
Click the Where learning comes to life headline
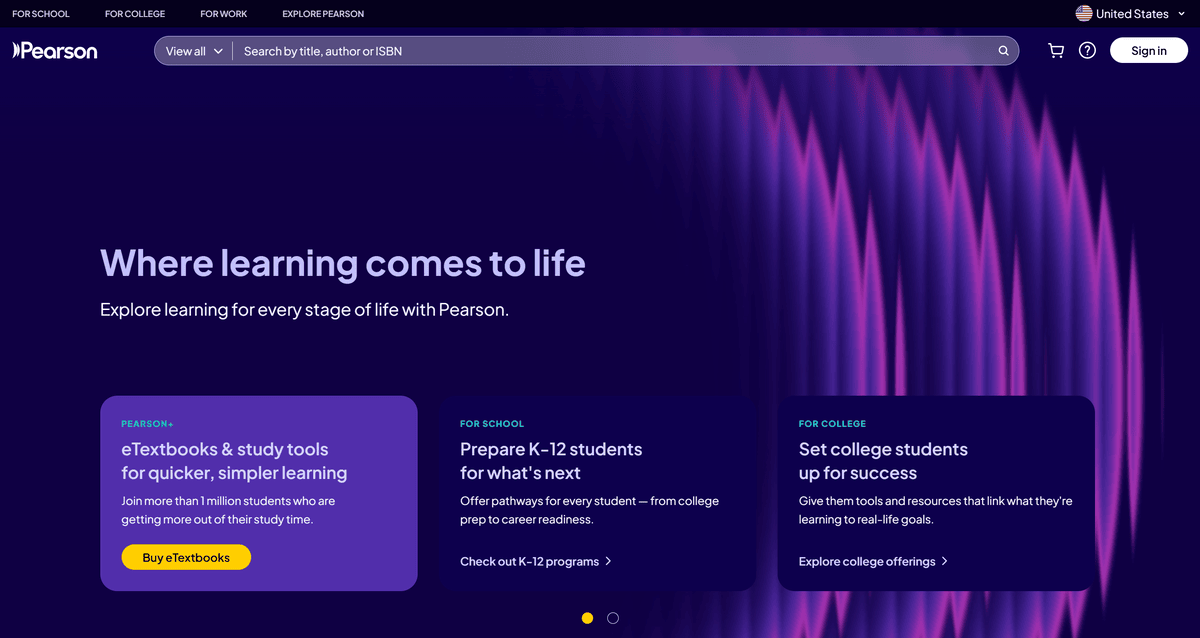(x=343, y=263)
